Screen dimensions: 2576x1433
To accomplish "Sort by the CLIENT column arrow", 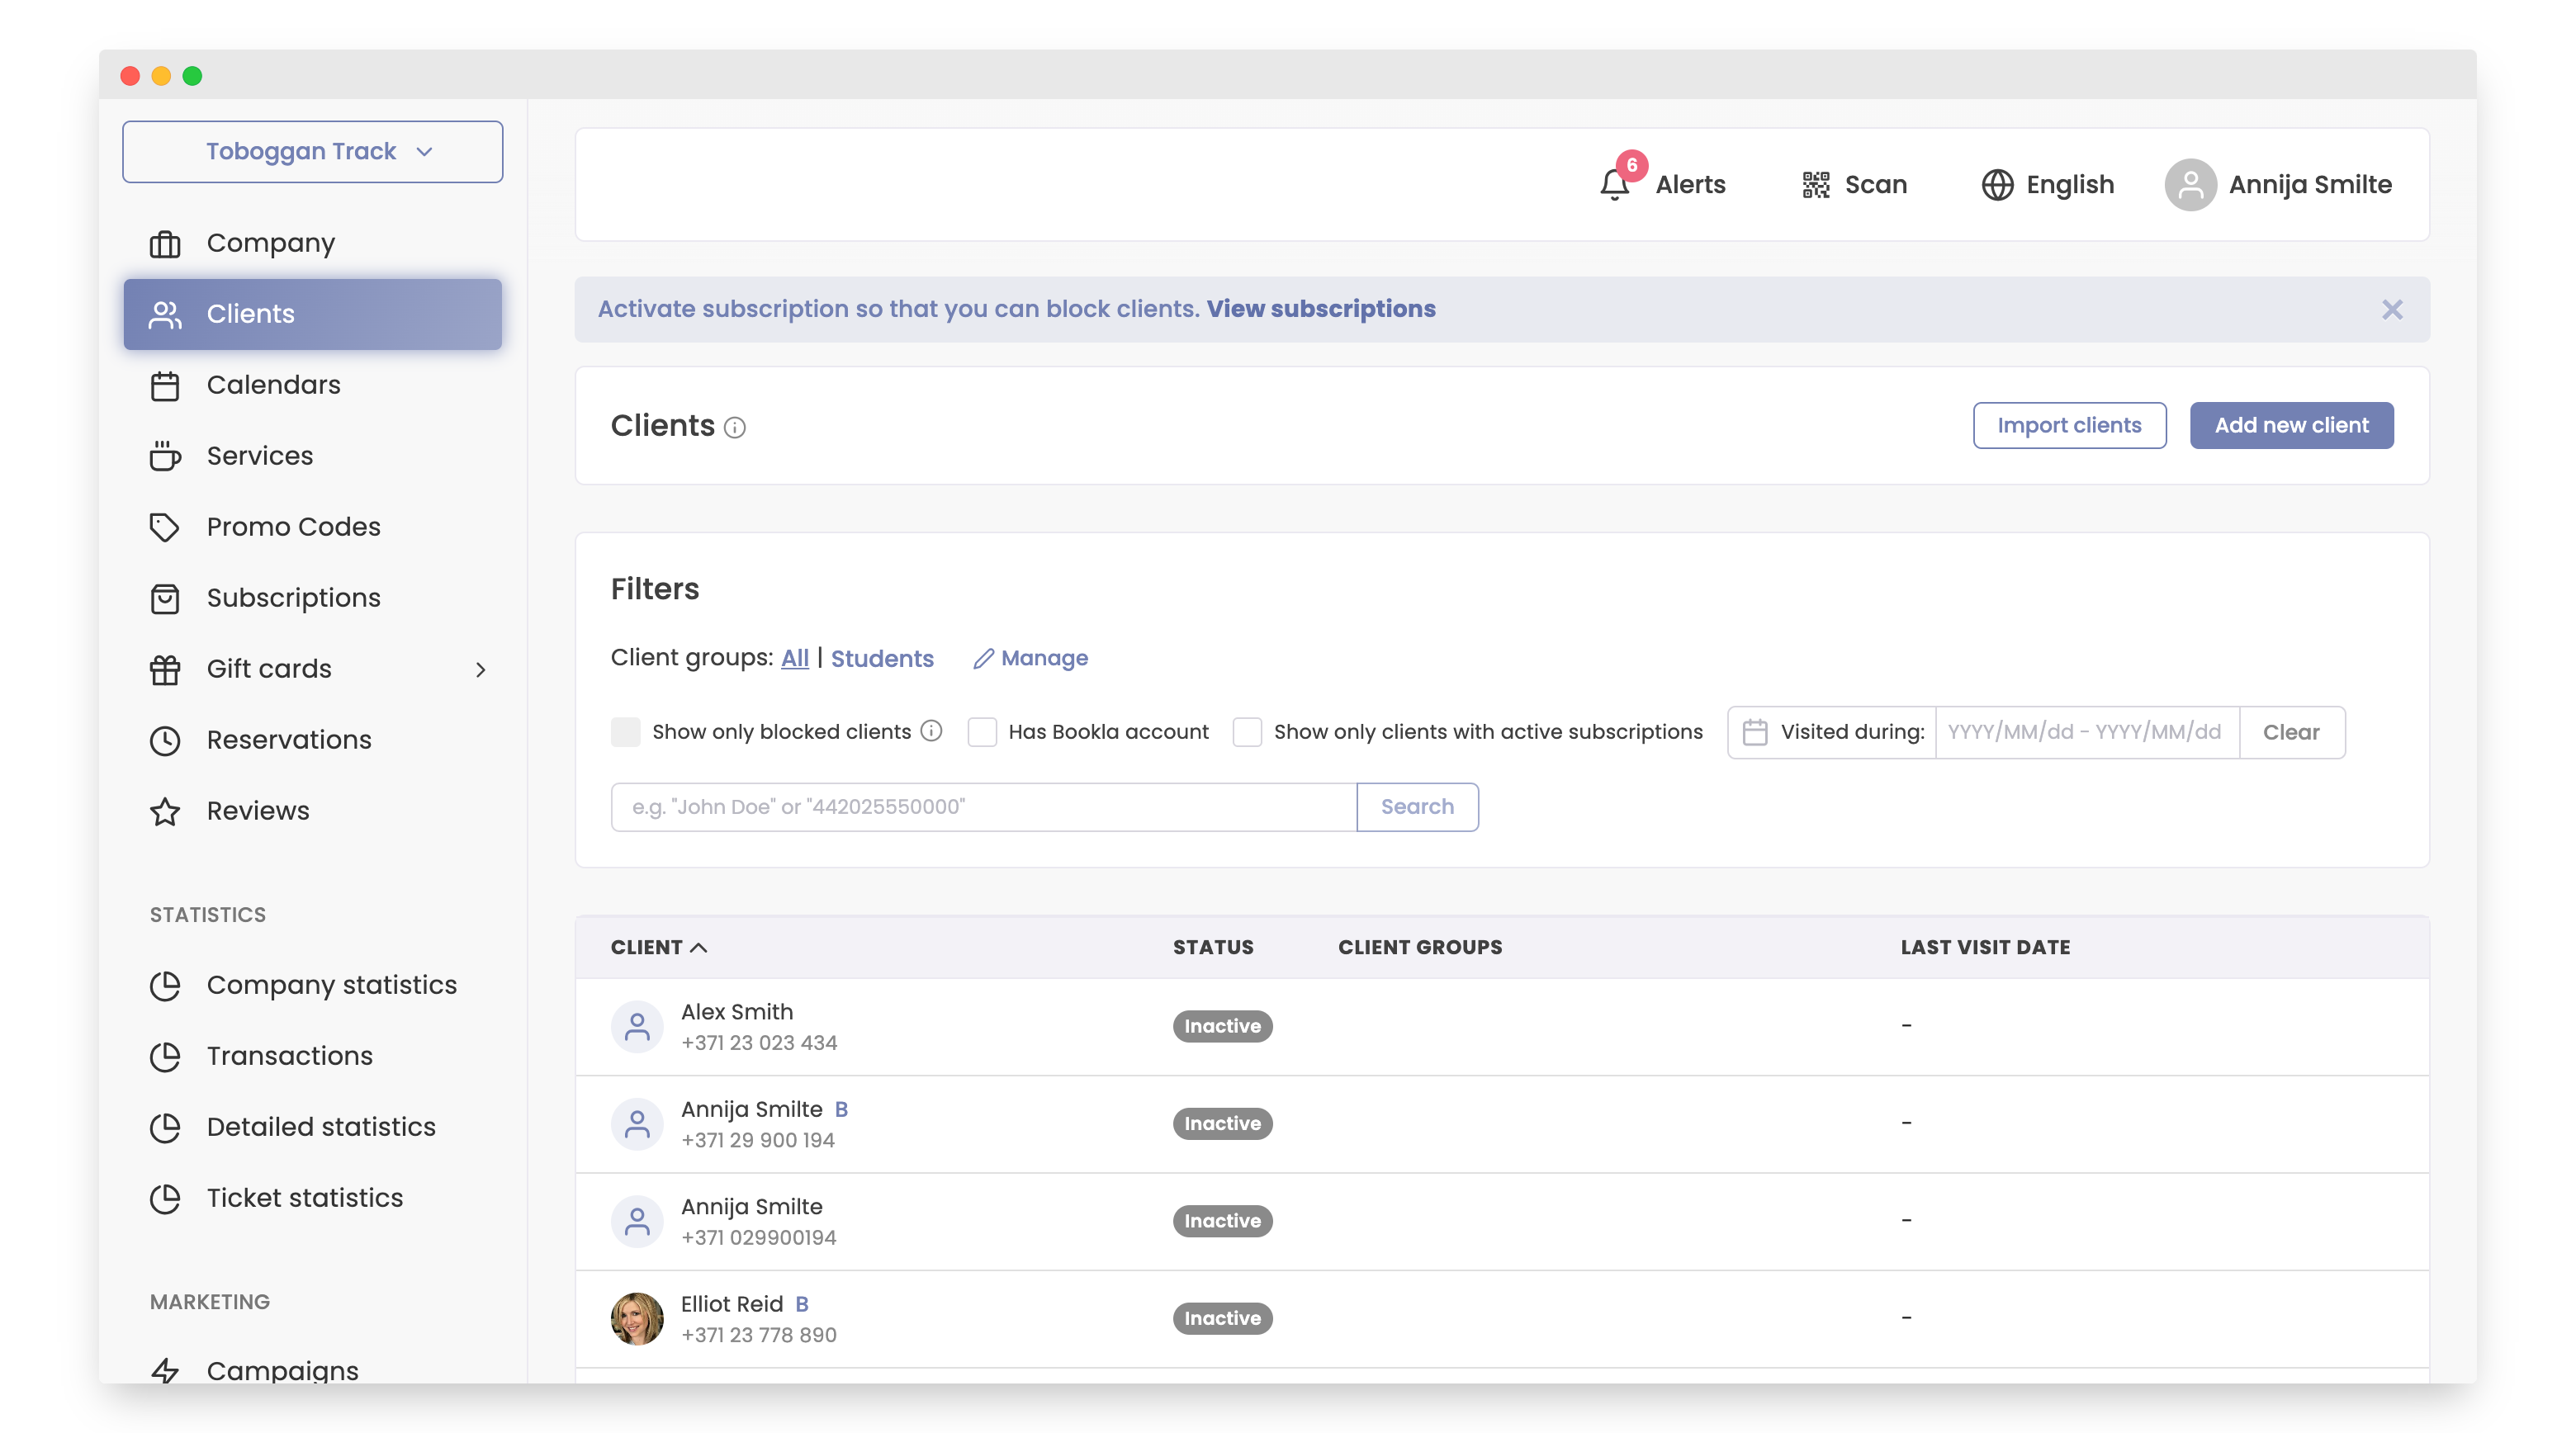I will click(699, 947).
